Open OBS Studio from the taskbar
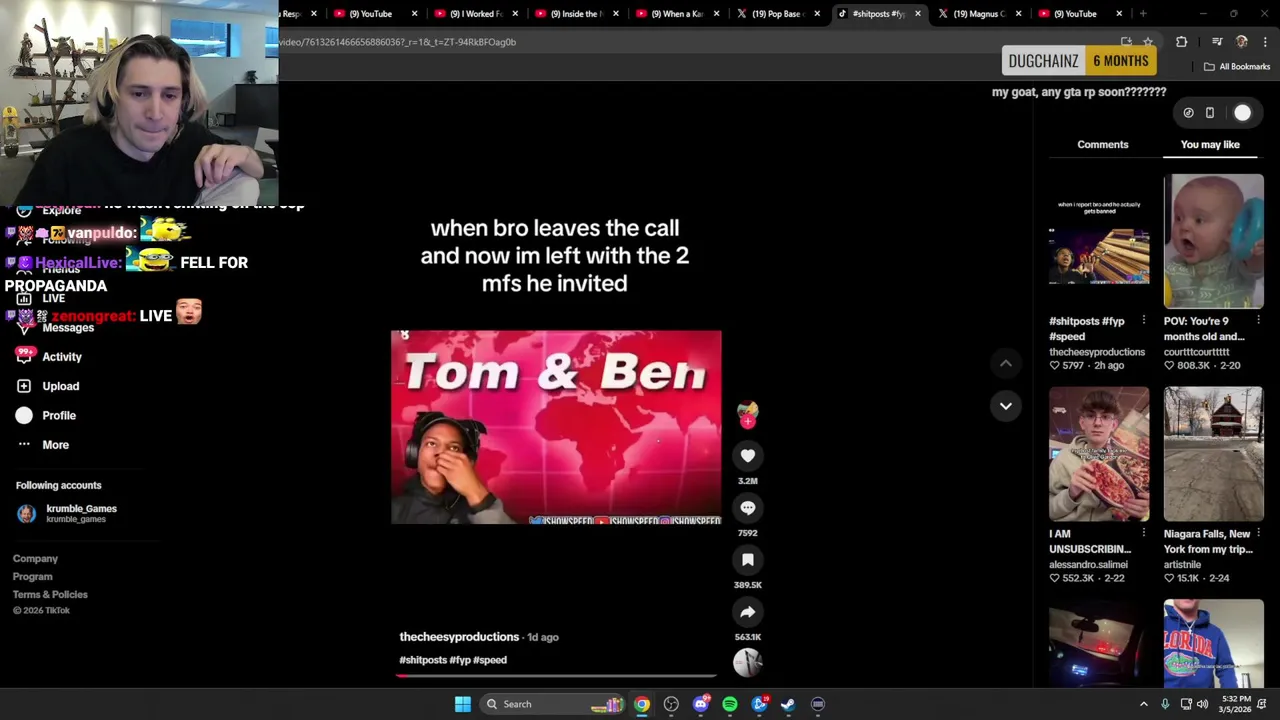 [671, 704]
